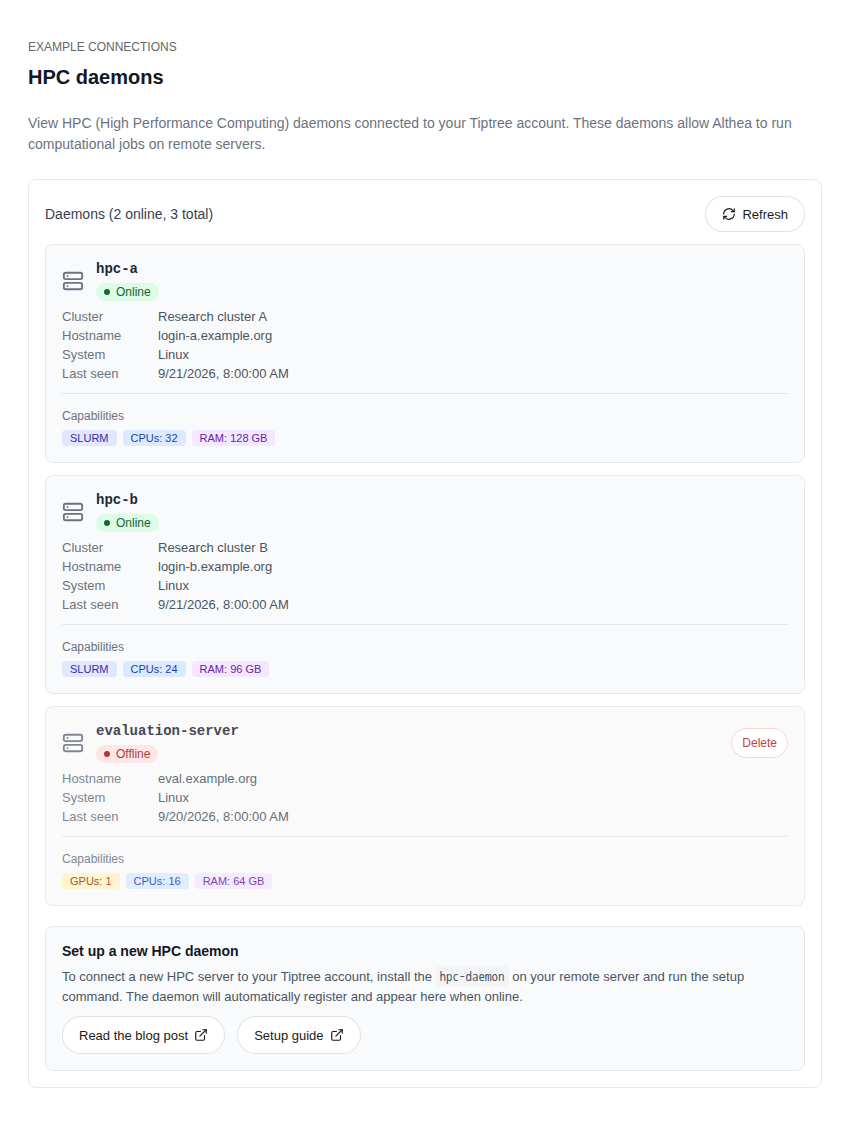This screenshot has height=1140, width=850.
Task: Click the CPUs: 16 capability tag
Action: pos(157,881)
